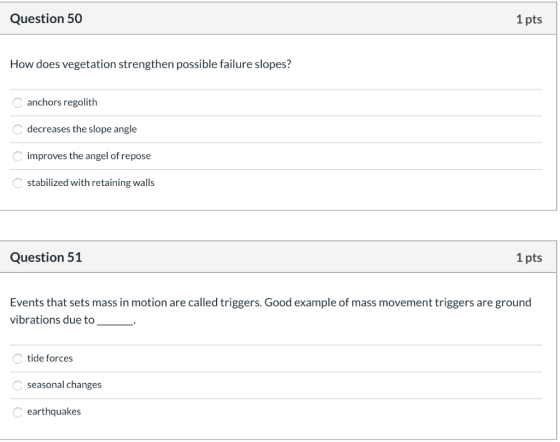Click the "anchors regolith" answer text
Viewport: 560px width, 442px height.
62,102
